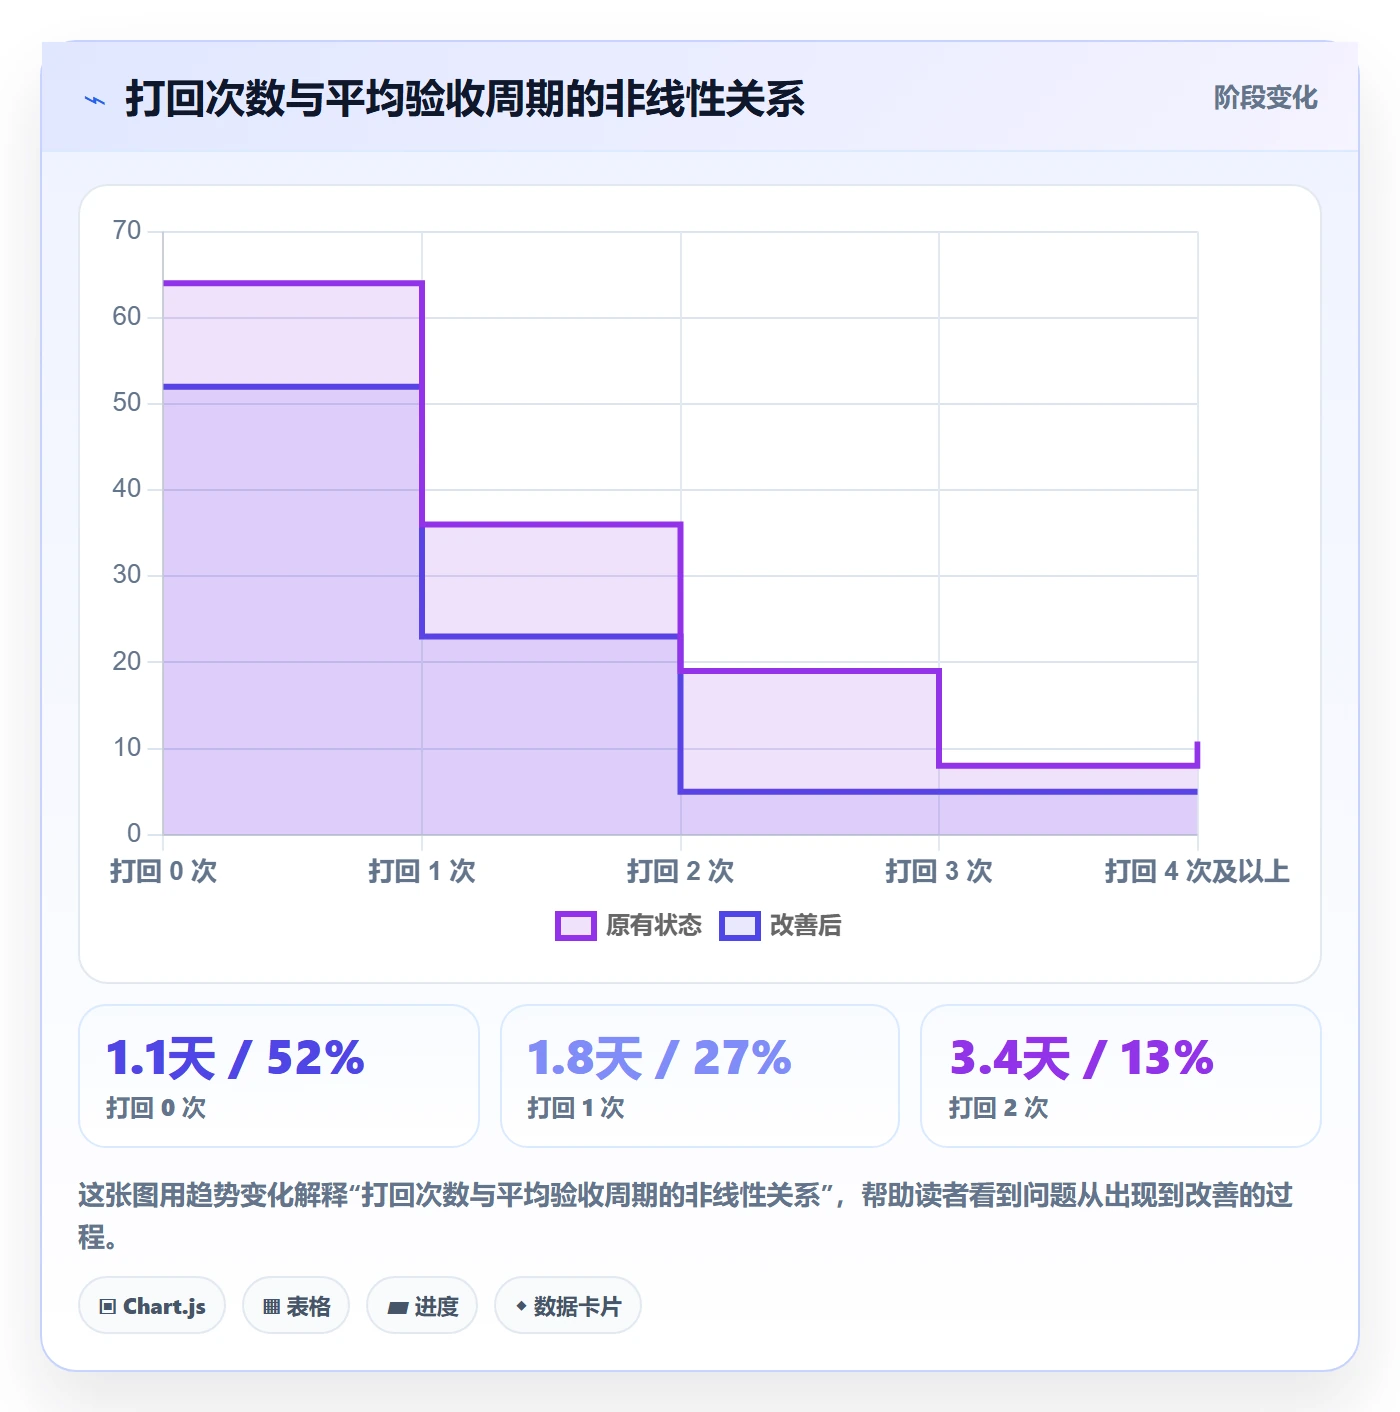Open the 1.1天 / 52% data card
This screenshot has width=1400, height=1412.
(279, 1076)
